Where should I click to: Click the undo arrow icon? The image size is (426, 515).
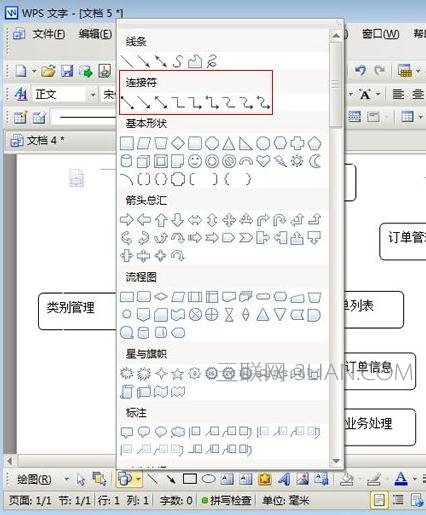[x=360, y=70]
